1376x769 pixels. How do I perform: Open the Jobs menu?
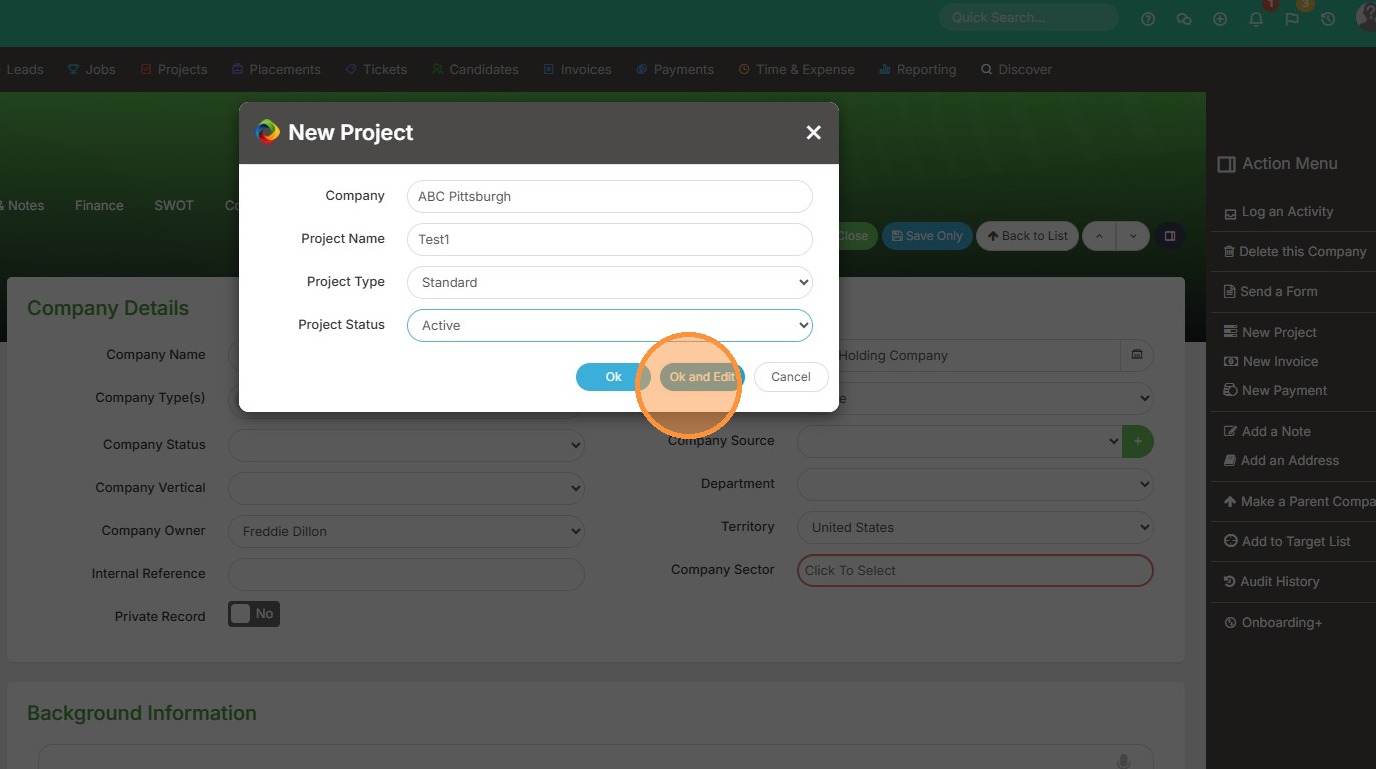pyautogui.click(x=91, y=69)
